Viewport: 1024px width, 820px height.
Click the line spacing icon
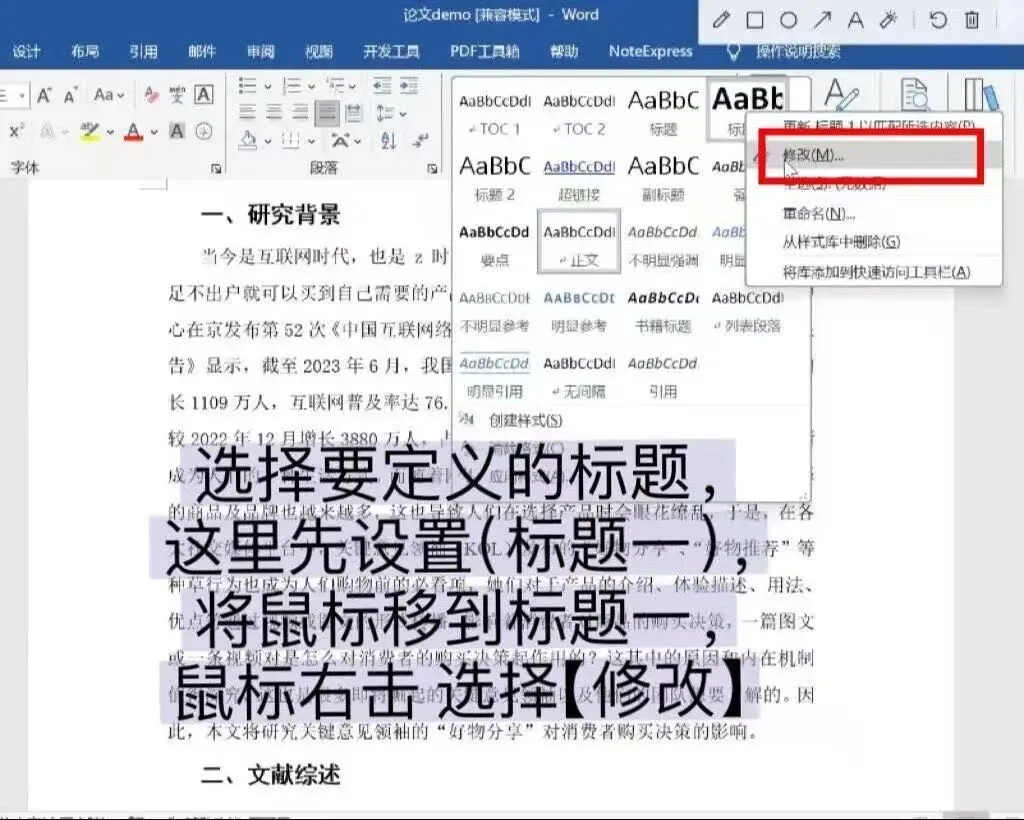click(x=385, y=114)
